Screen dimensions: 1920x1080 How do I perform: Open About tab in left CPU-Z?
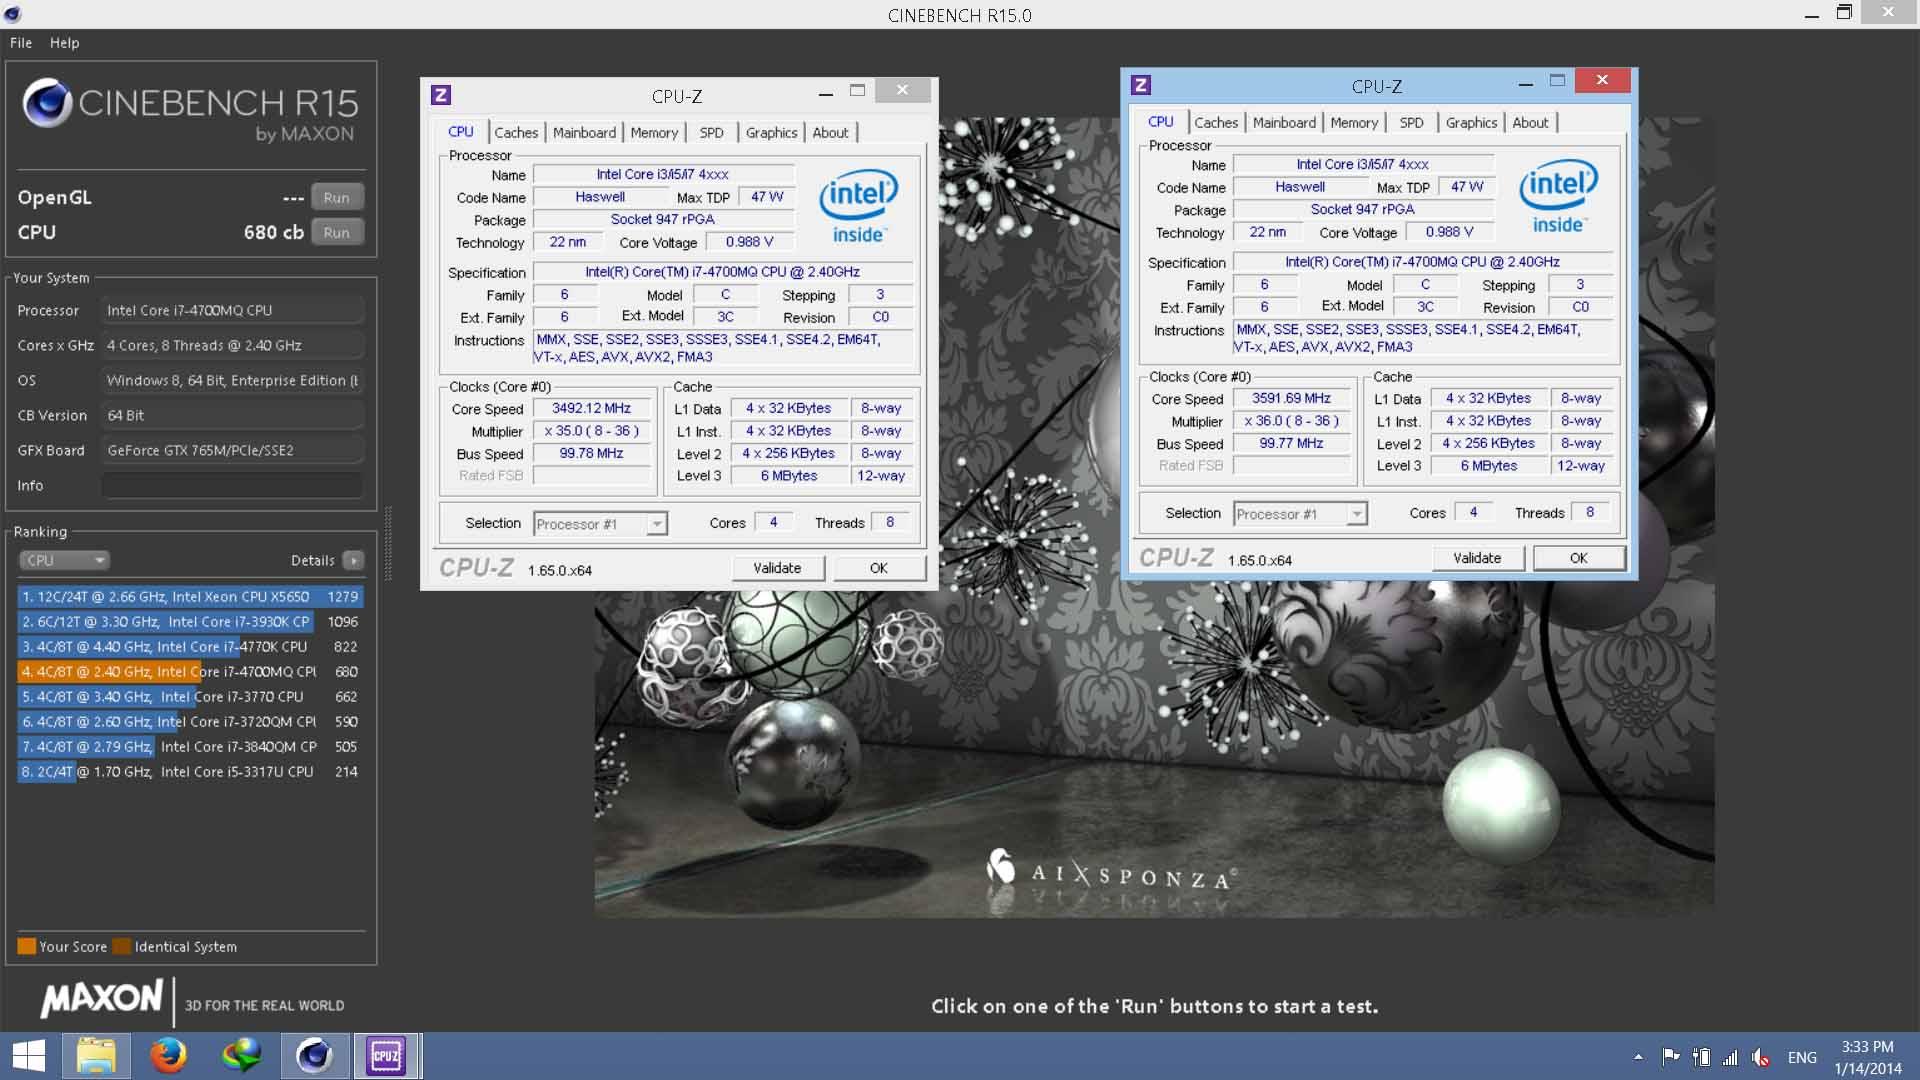tap(830, 132)
